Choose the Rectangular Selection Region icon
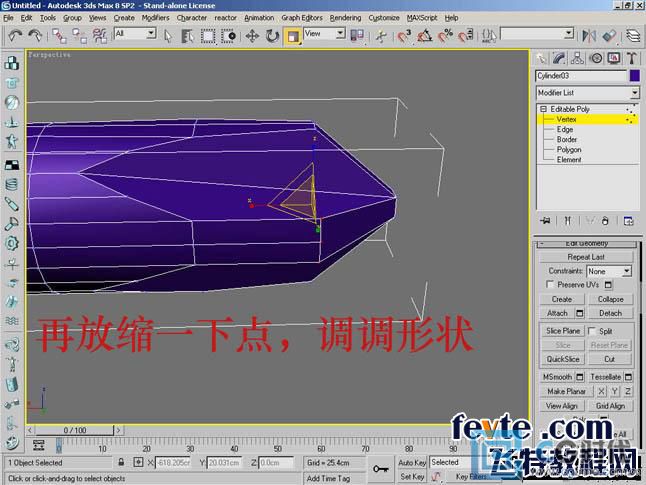Viewport: 646px width, 485px height. click(208, 36)
